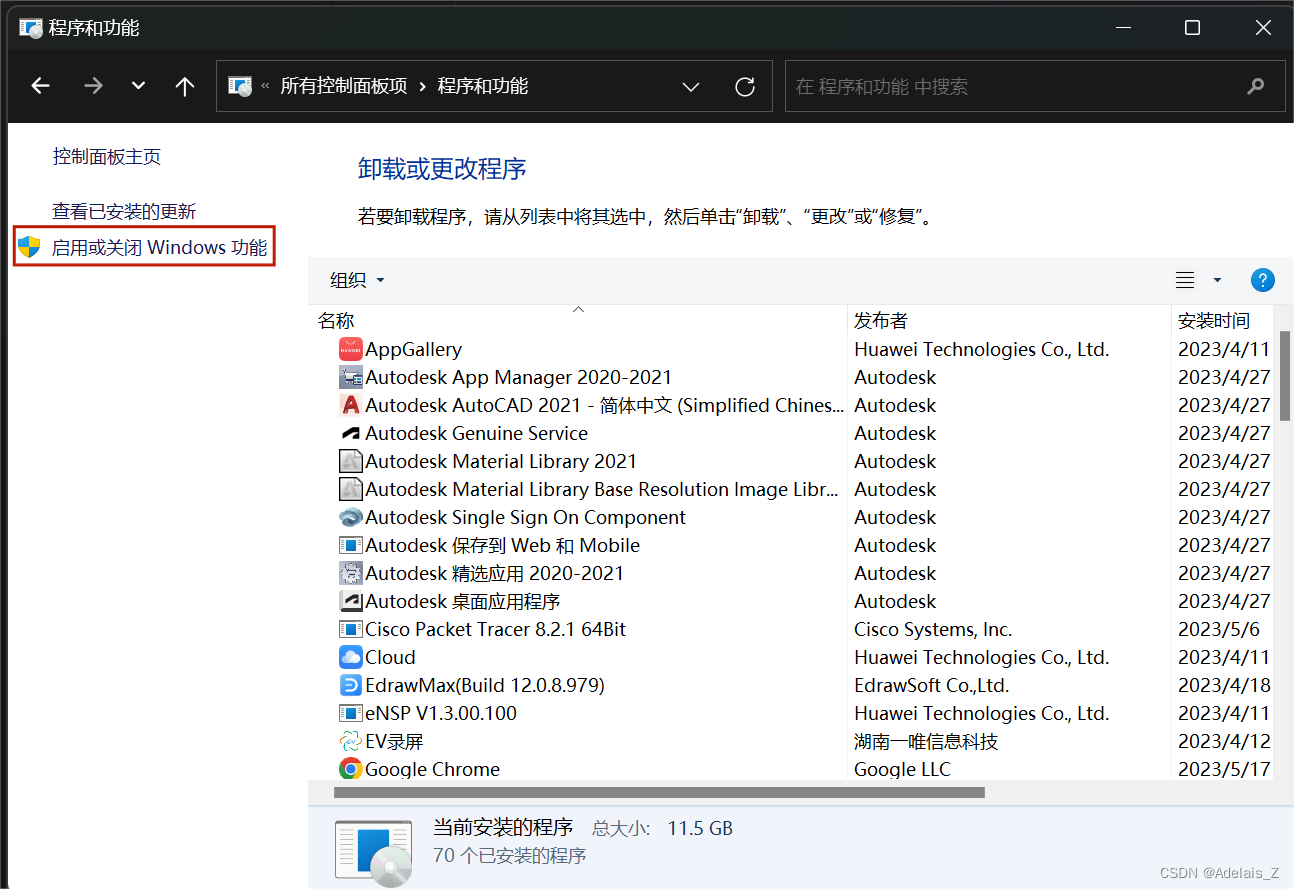
Task: Expand the address bar double chevron
Action: click(266, 86)
